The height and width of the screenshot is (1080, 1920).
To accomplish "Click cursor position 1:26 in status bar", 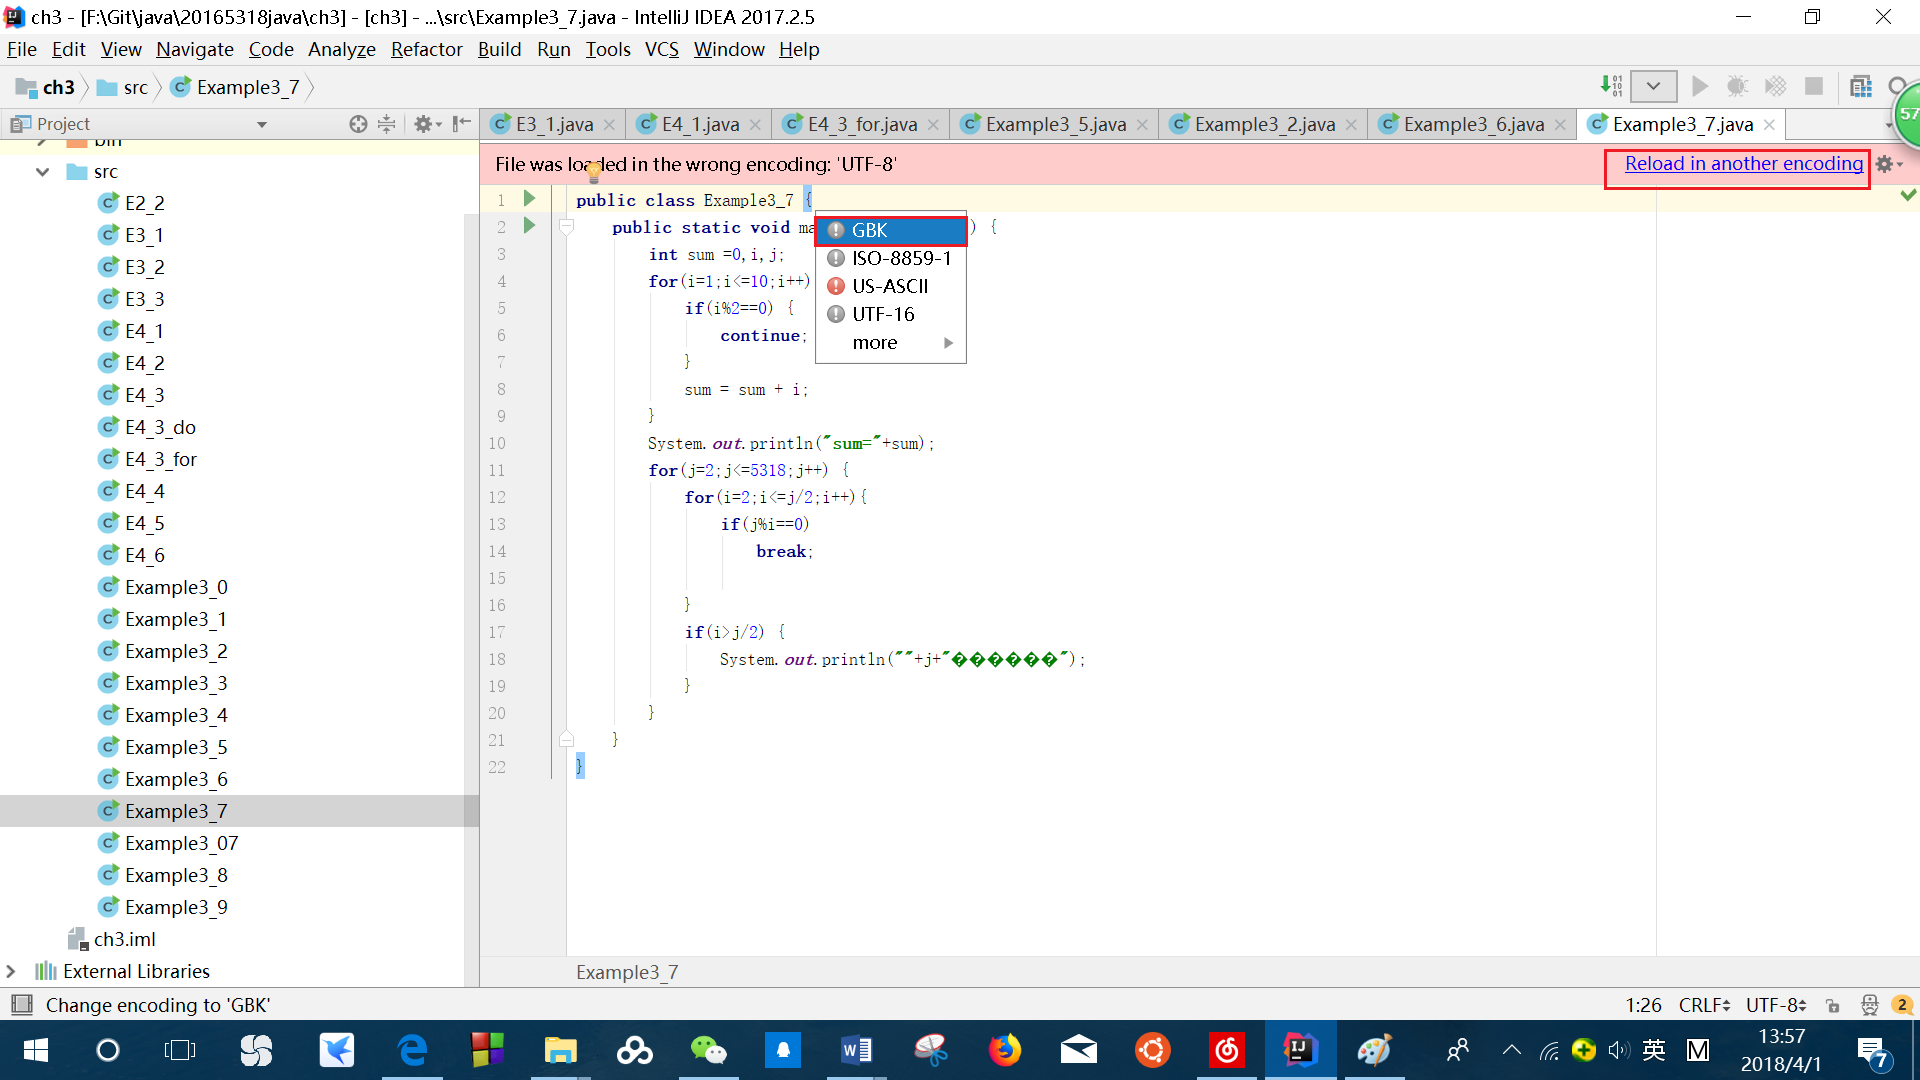I will pyautogui.click(x=1643, y=1005).
